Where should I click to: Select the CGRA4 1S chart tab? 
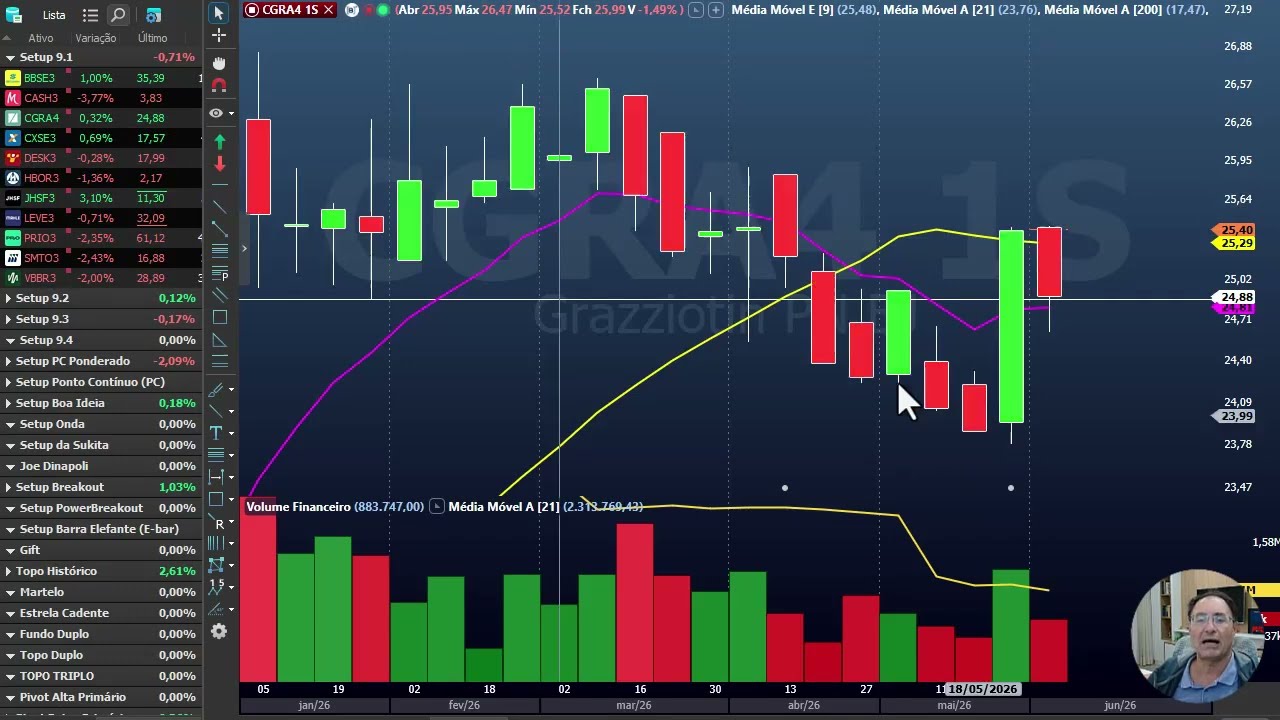pyautogui.click(x=290, y=10)
